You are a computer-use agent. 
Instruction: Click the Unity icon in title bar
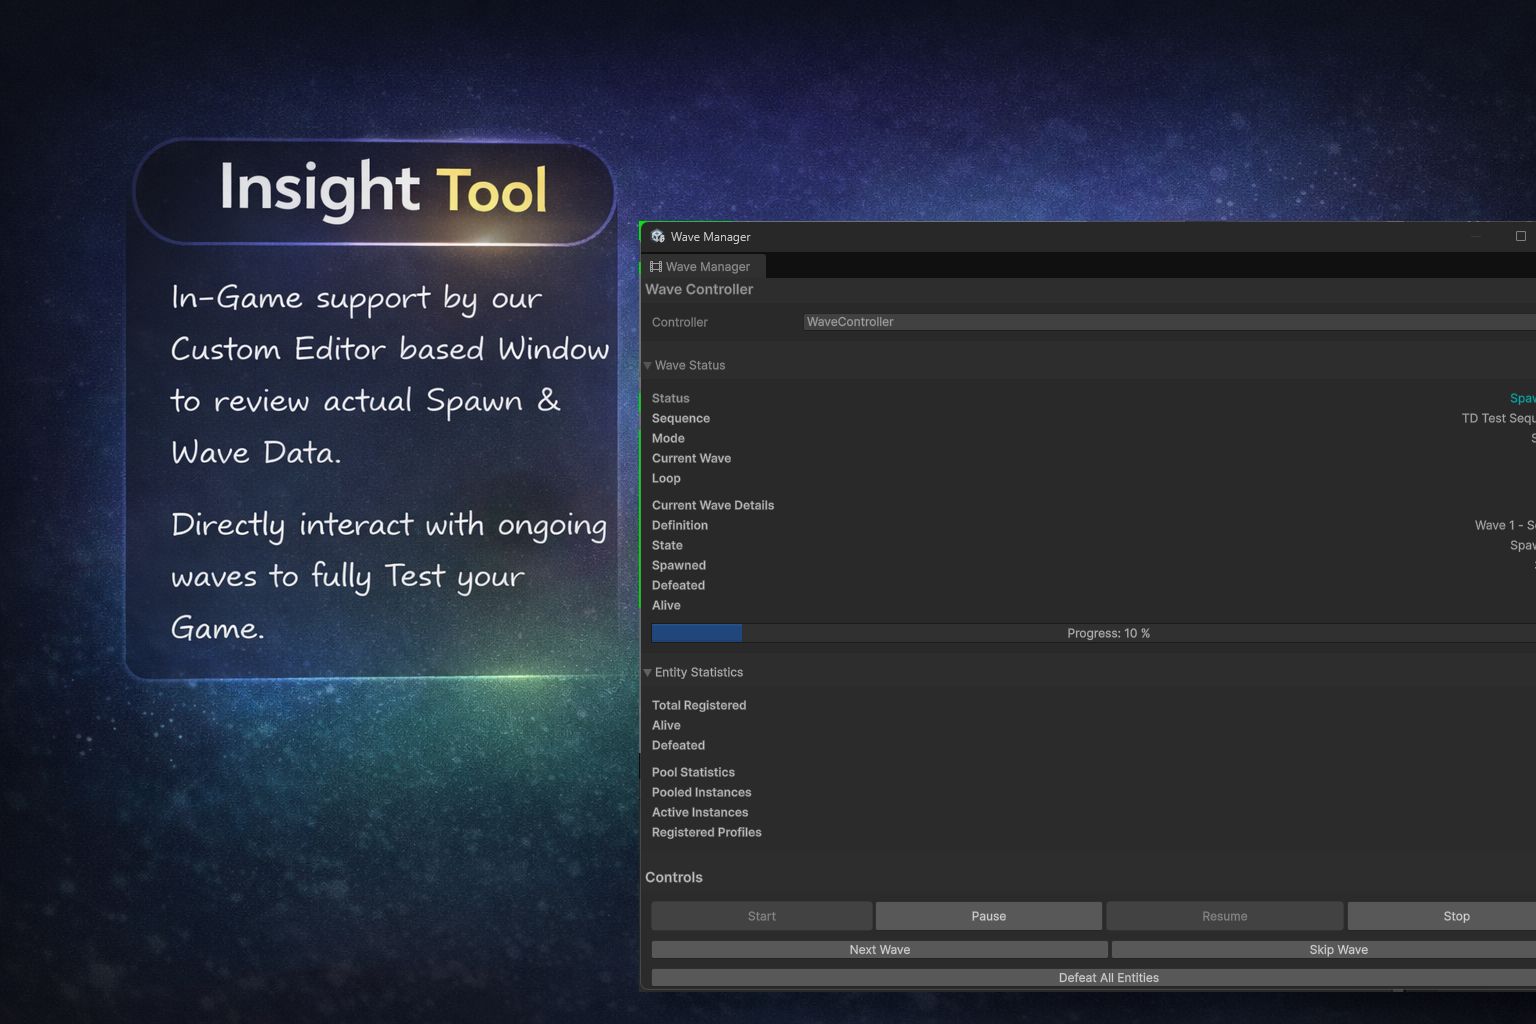click(x=657, y=237)
